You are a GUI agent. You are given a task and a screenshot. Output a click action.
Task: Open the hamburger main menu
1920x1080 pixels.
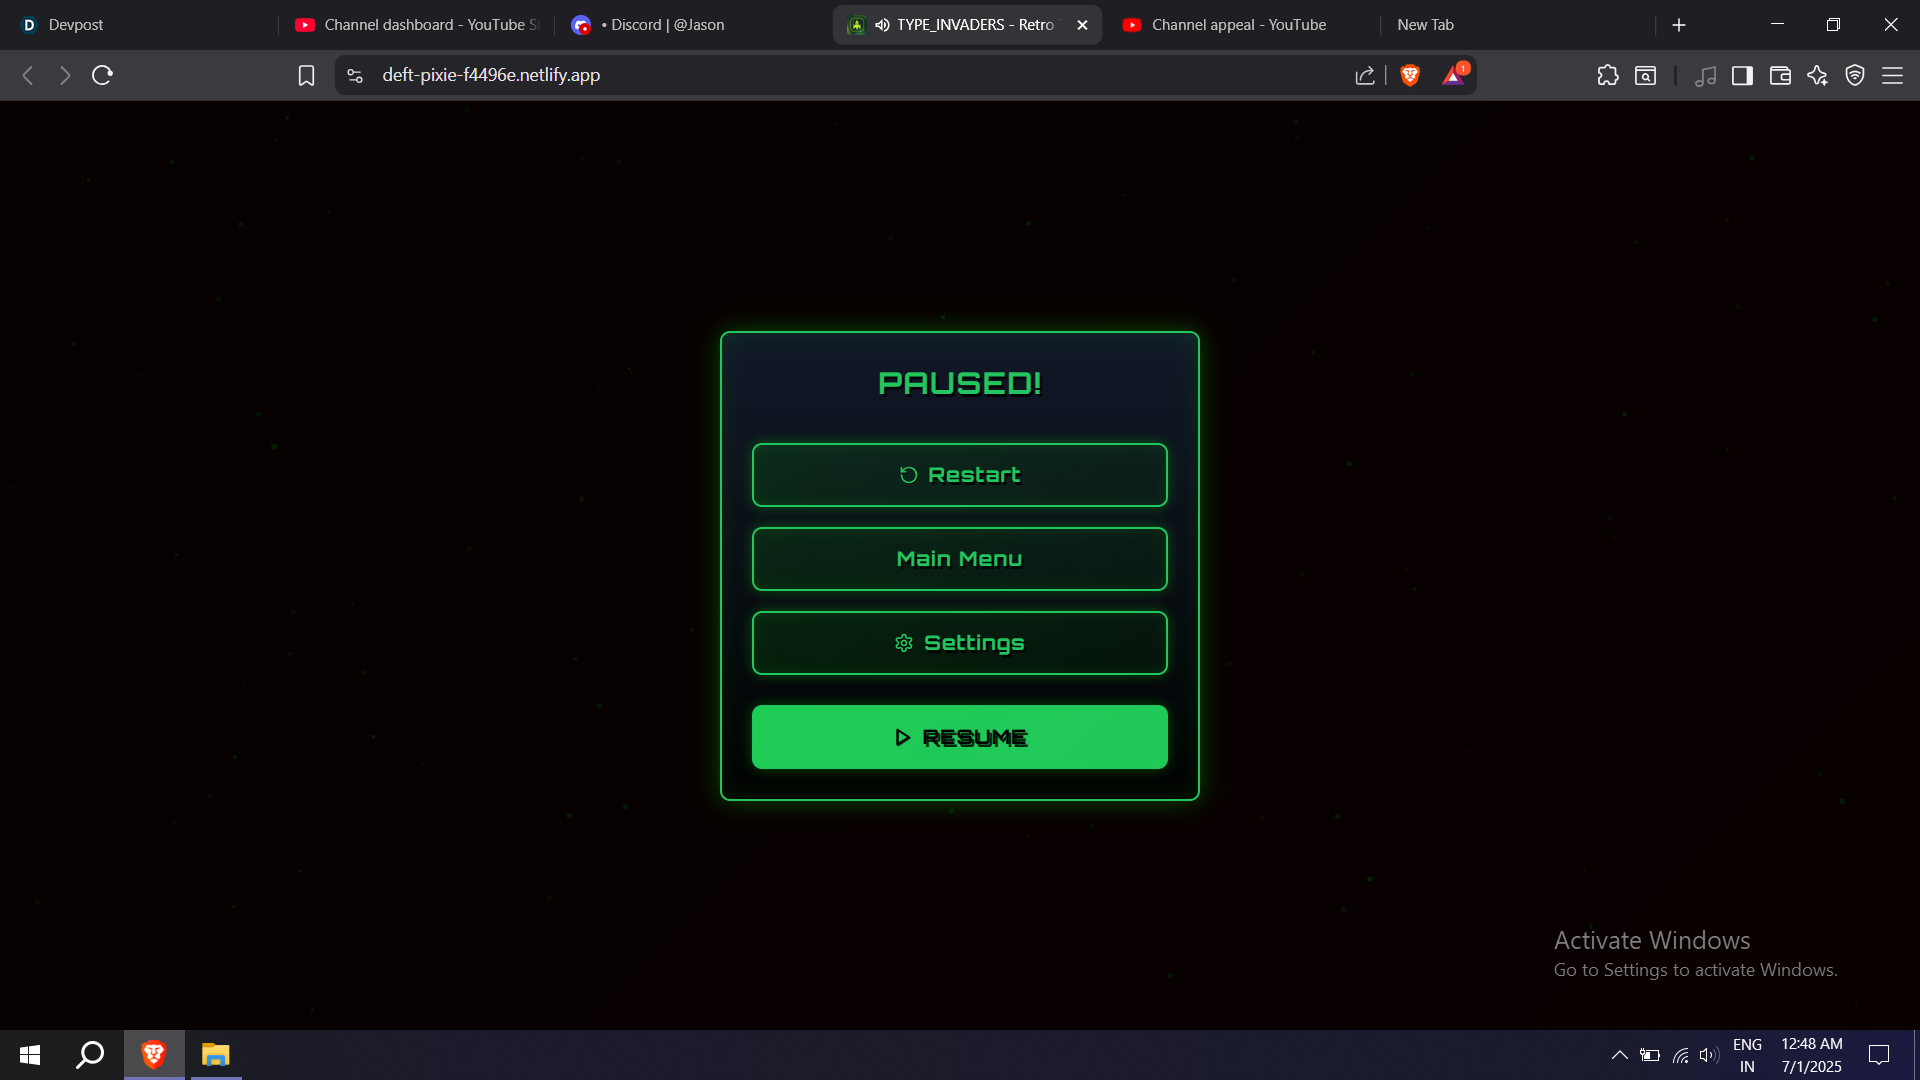tap(1892, 75)
